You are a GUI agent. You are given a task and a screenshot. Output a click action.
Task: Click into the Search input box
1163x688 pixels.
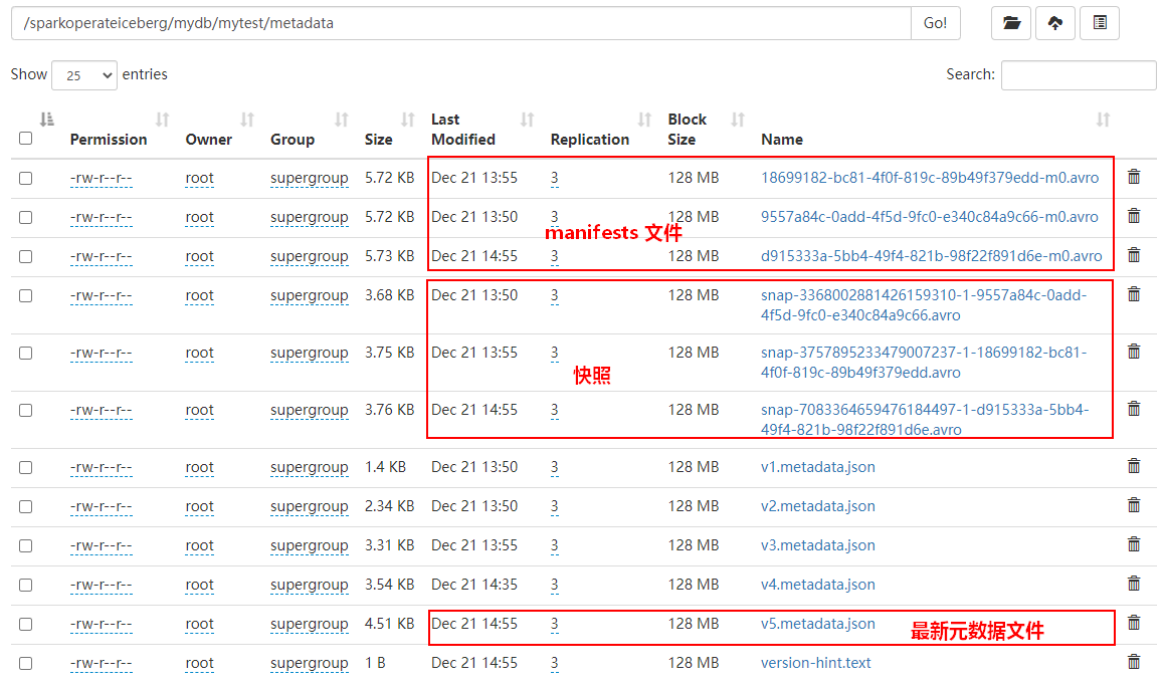[x=1078, y=75]
